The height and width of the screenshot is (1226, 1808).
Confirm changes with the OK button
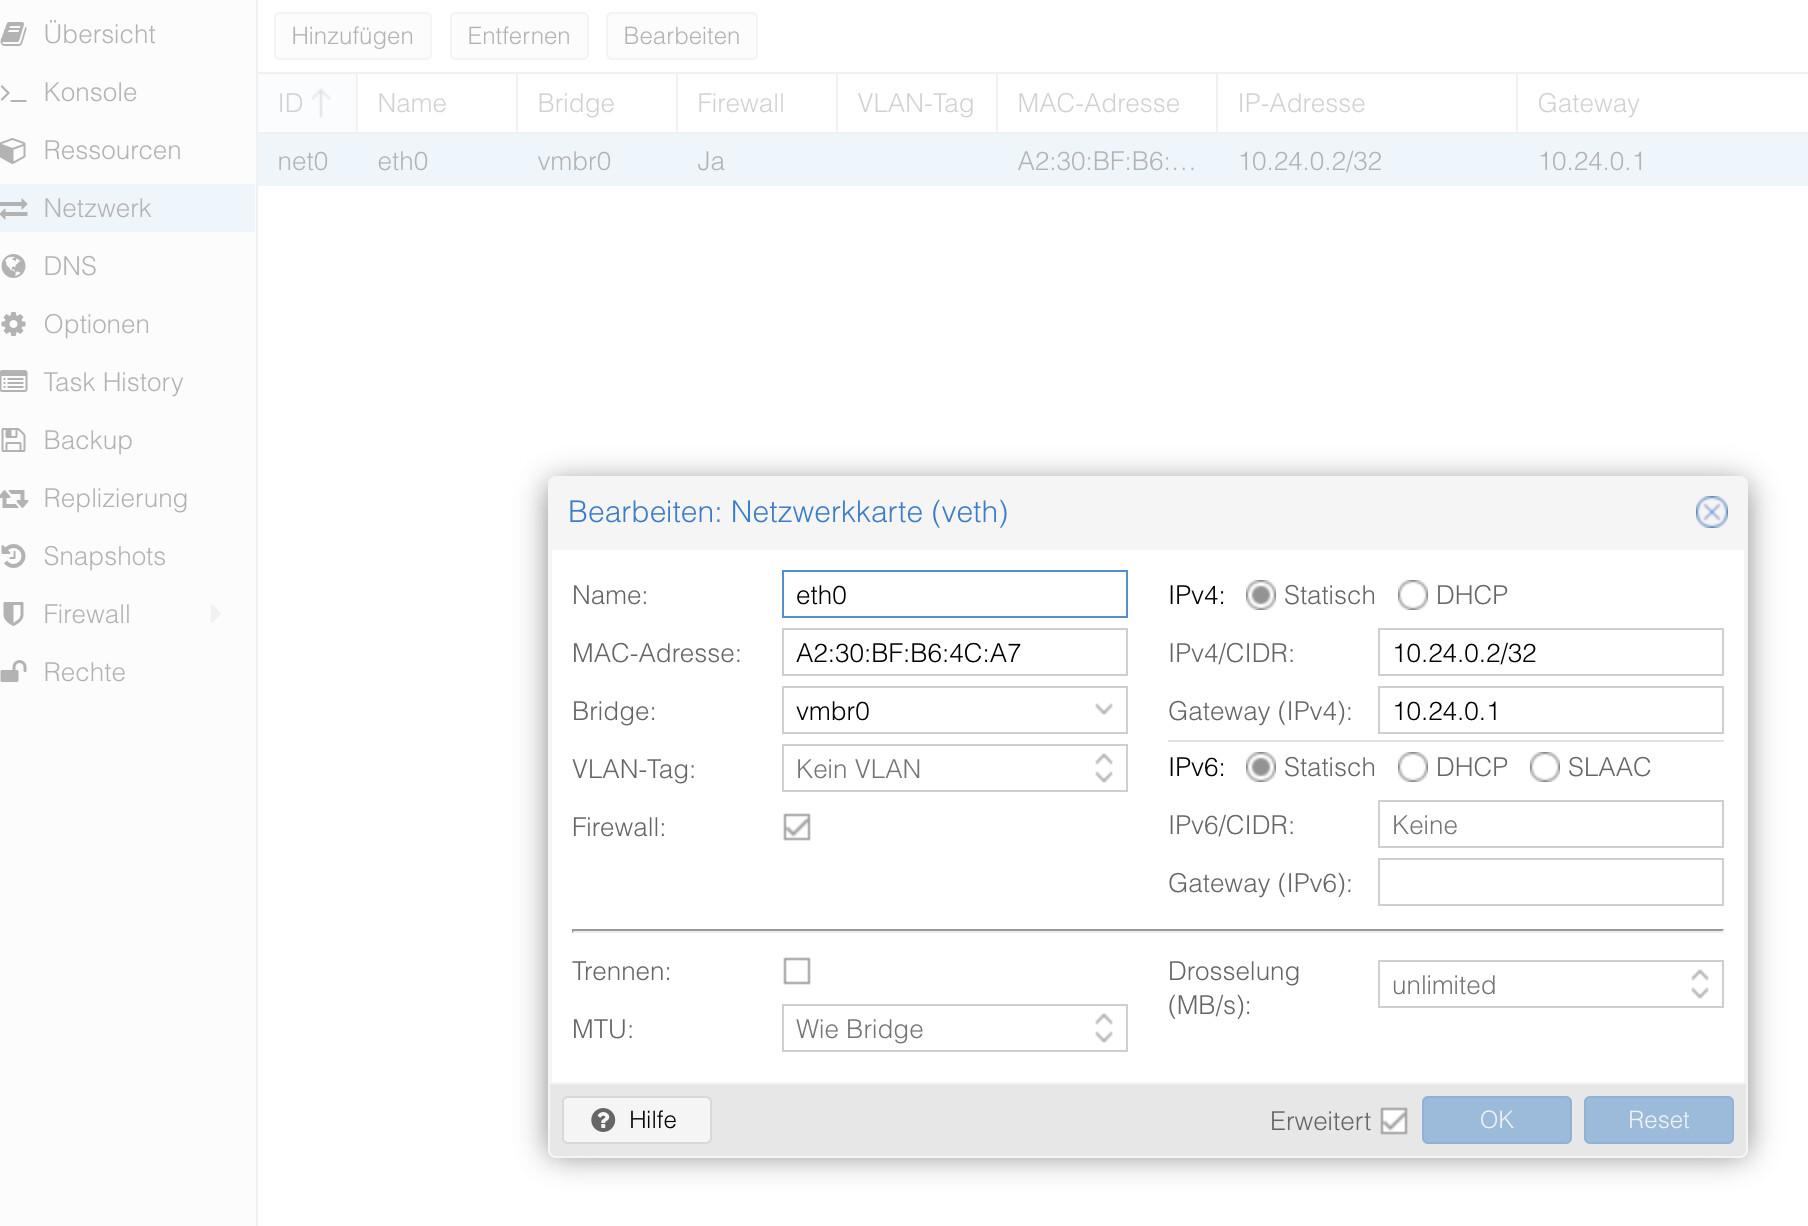[x=1496, y=1120]
